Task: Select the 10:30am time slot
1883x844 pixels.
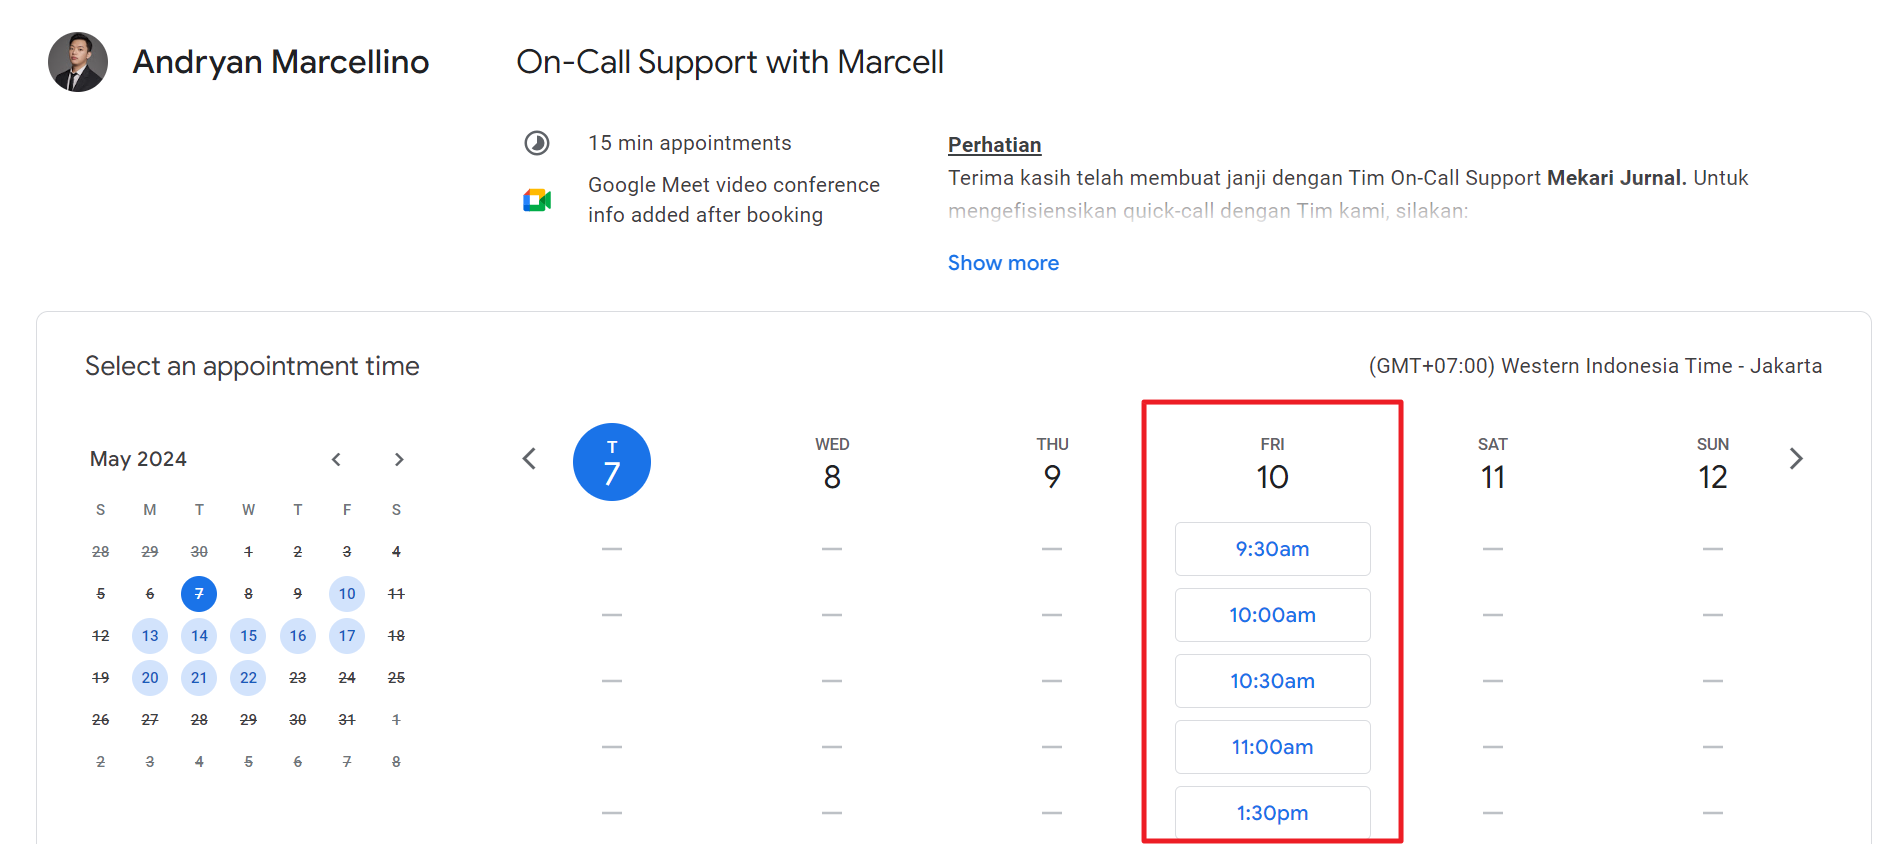Action: (x=1272, y=681)
